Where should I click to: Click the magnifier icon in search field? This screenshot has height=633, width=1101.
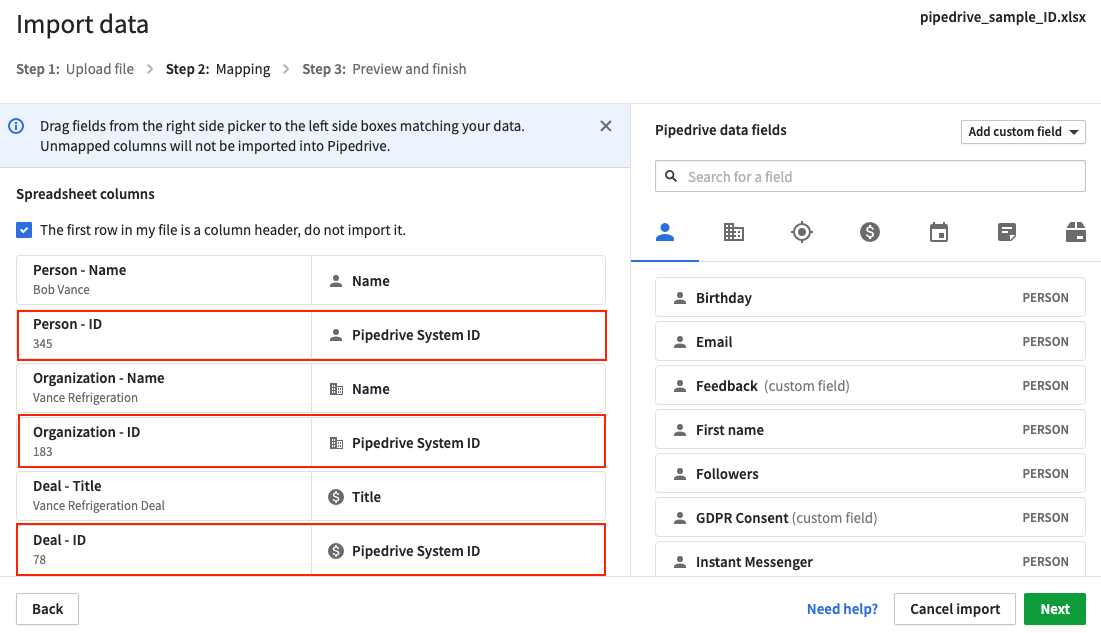click(671, 176)
